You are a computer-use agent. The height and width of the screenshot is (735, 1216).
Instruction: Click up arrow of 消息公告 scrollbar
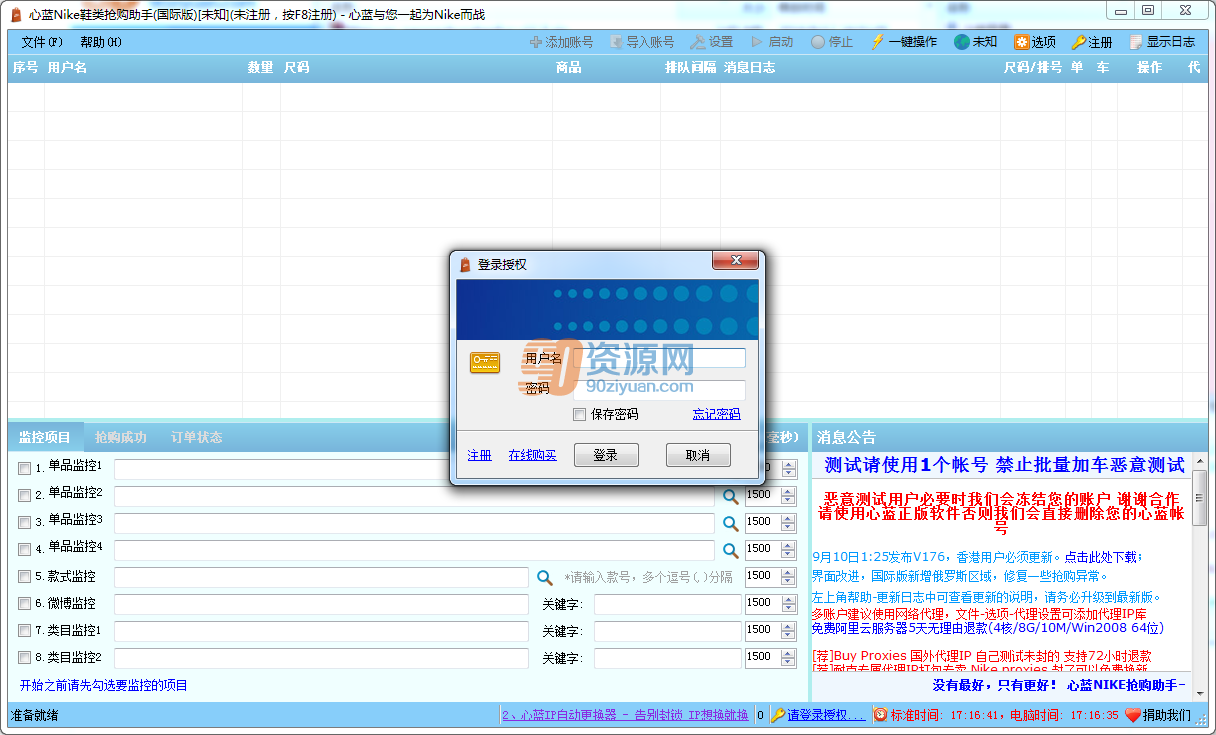tap(1200, 461)
